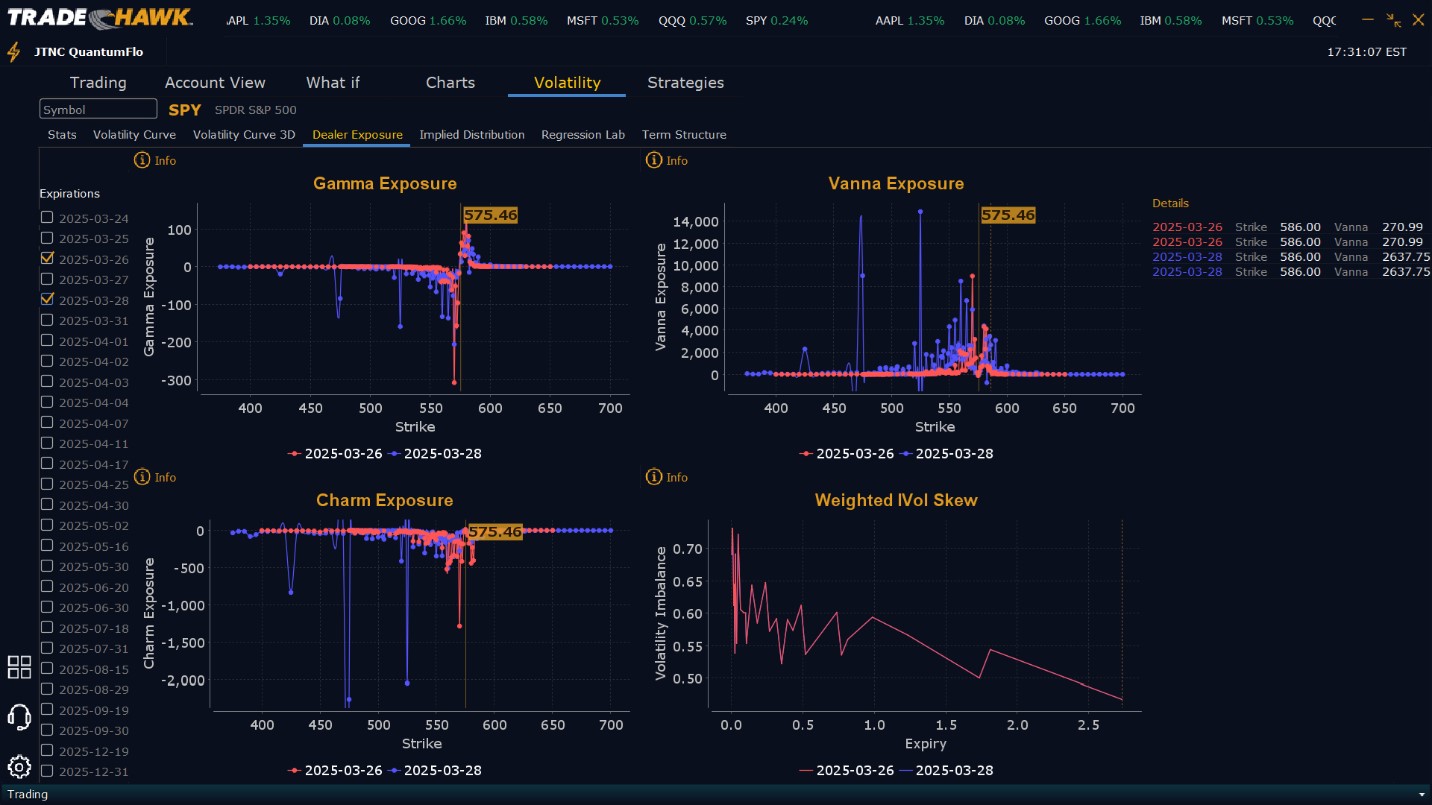Click the 575.46 price marker on Vanna chart
1432x805 pixels.
pos(1008,215)
